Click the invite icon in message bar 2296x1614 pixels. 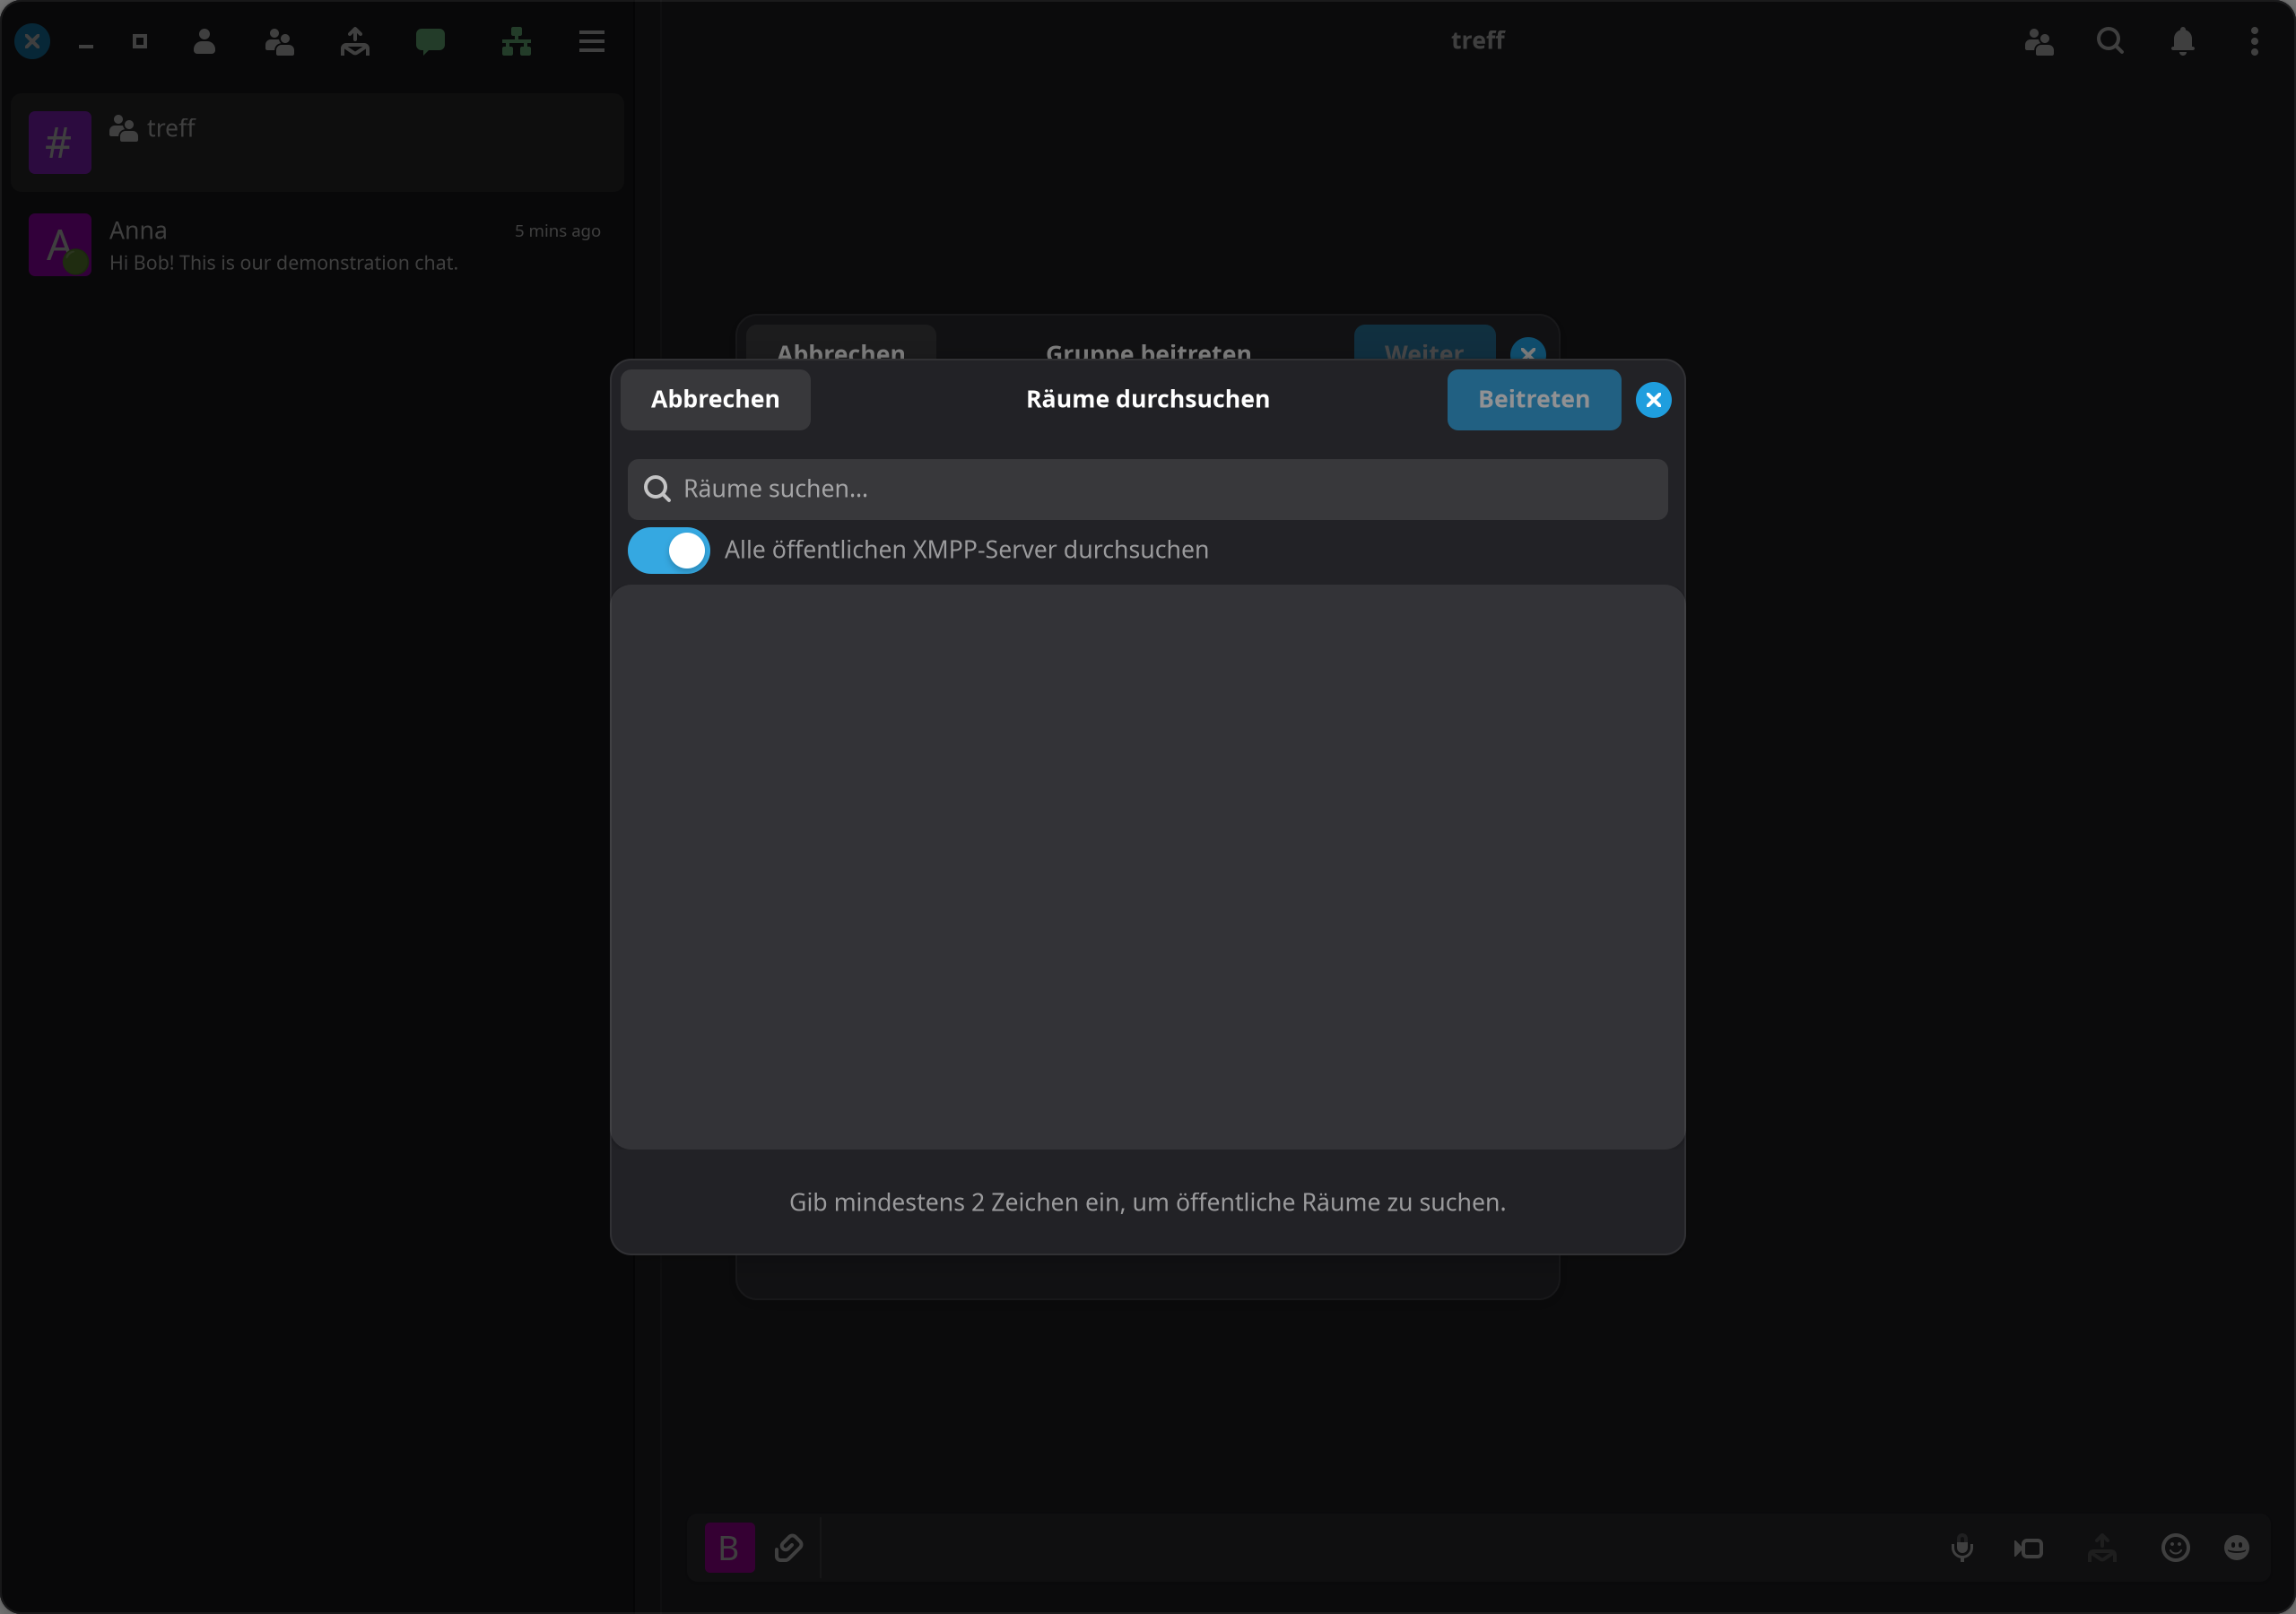click(2102, 1548)
